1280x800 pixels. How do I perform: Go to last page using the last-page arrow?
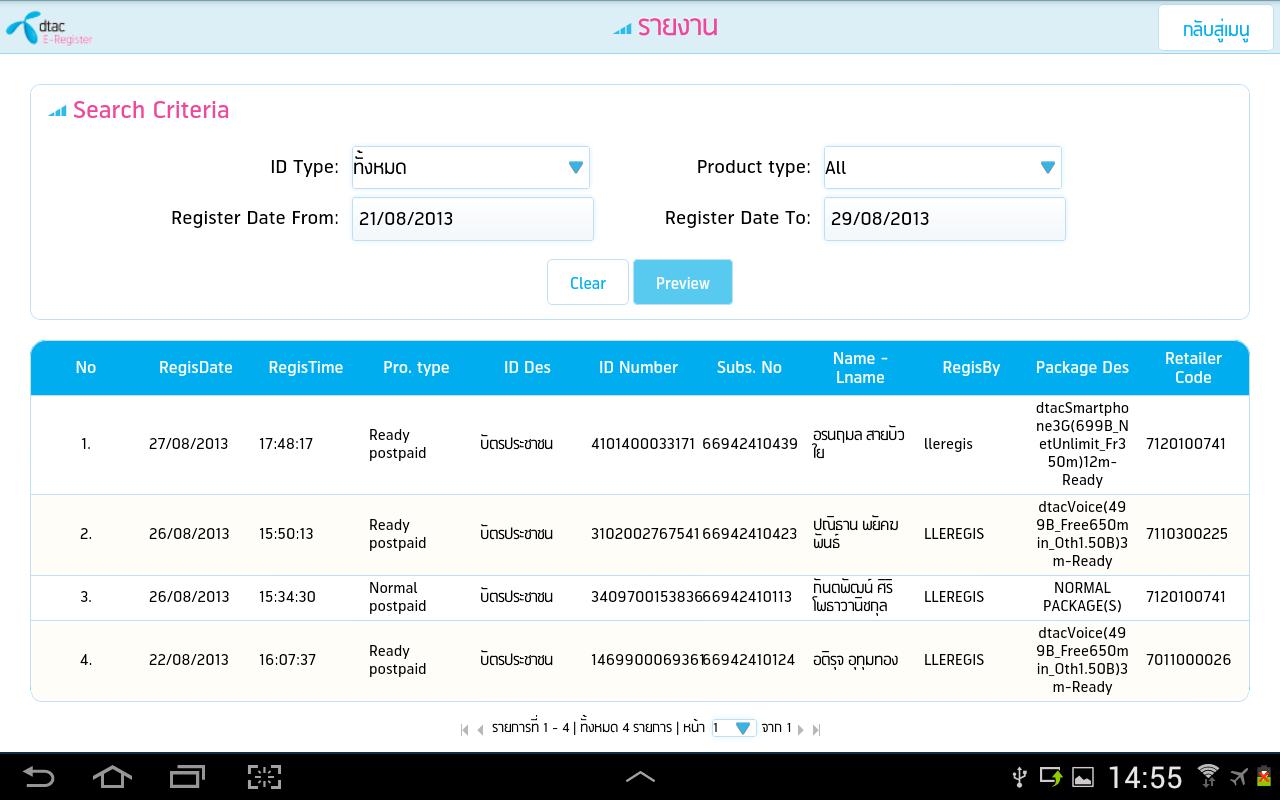click(x=817, y=729)
